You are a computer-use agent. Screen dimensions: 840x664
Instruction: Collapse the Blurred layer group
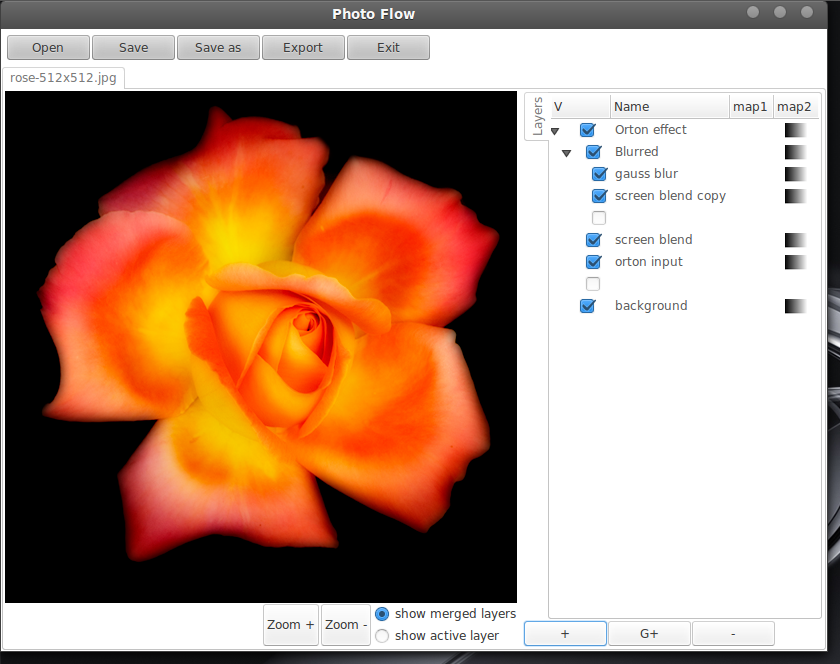pos(567,151)
